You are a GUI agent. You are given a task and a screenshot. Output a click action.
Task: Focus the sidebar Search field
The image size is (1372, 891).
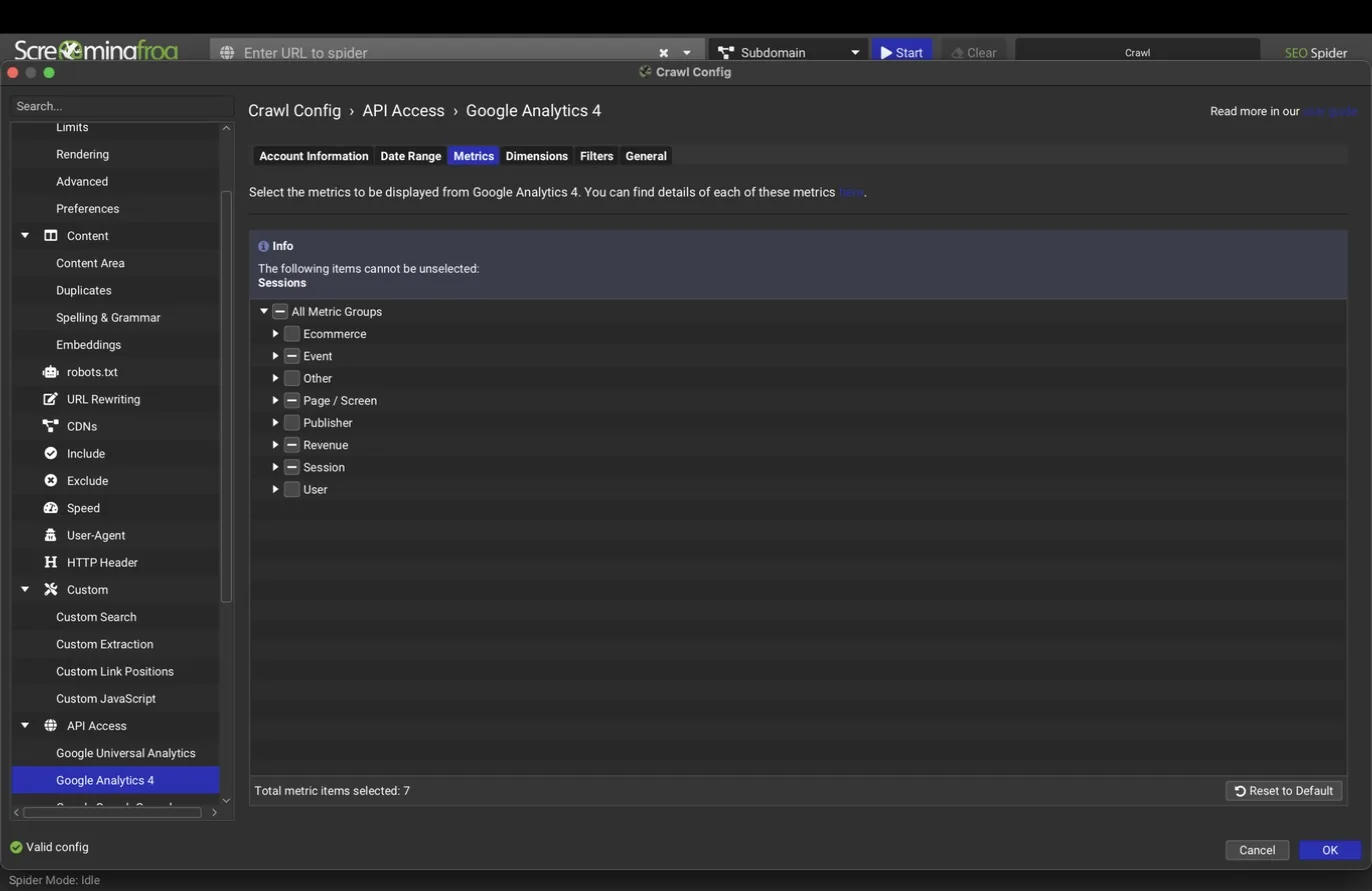122,106
